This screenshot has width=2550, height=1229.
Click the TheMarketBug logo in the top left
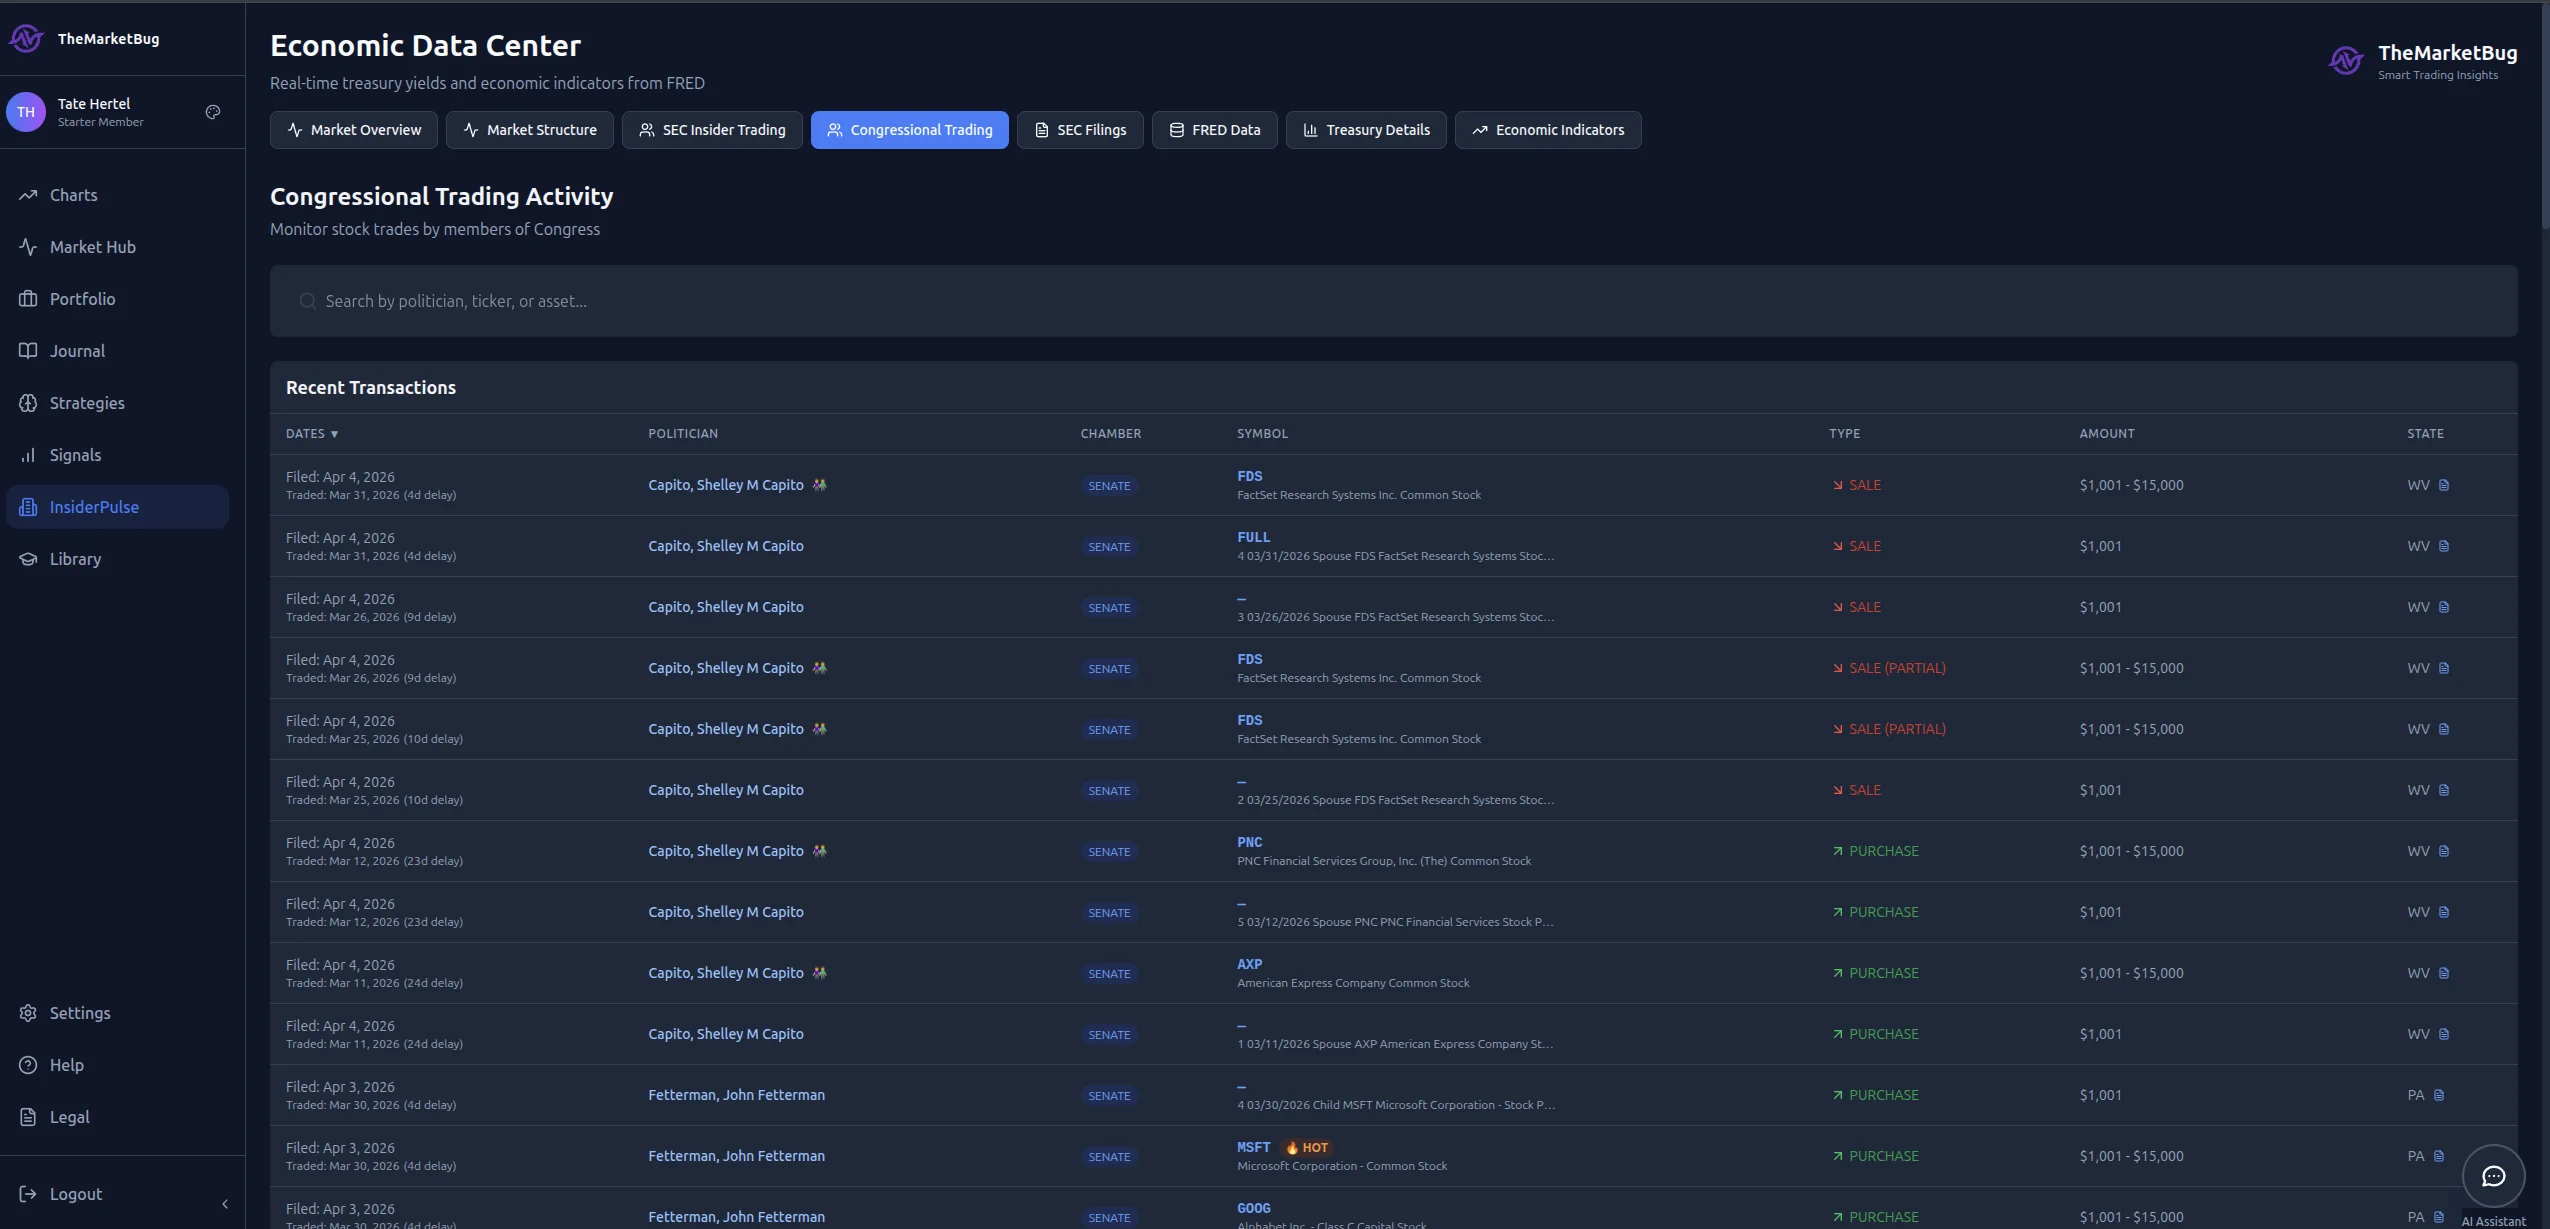click(87, 39)
